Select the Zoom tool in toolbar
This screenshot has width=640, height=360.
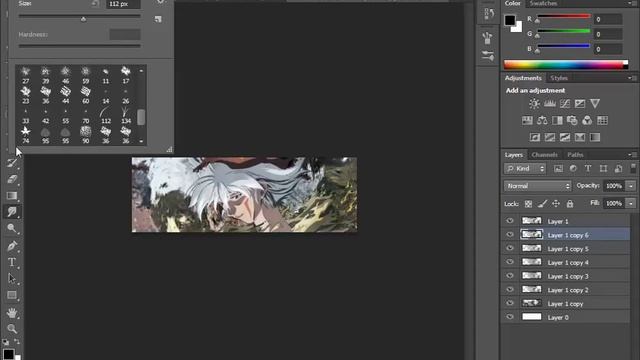(12, 329)
